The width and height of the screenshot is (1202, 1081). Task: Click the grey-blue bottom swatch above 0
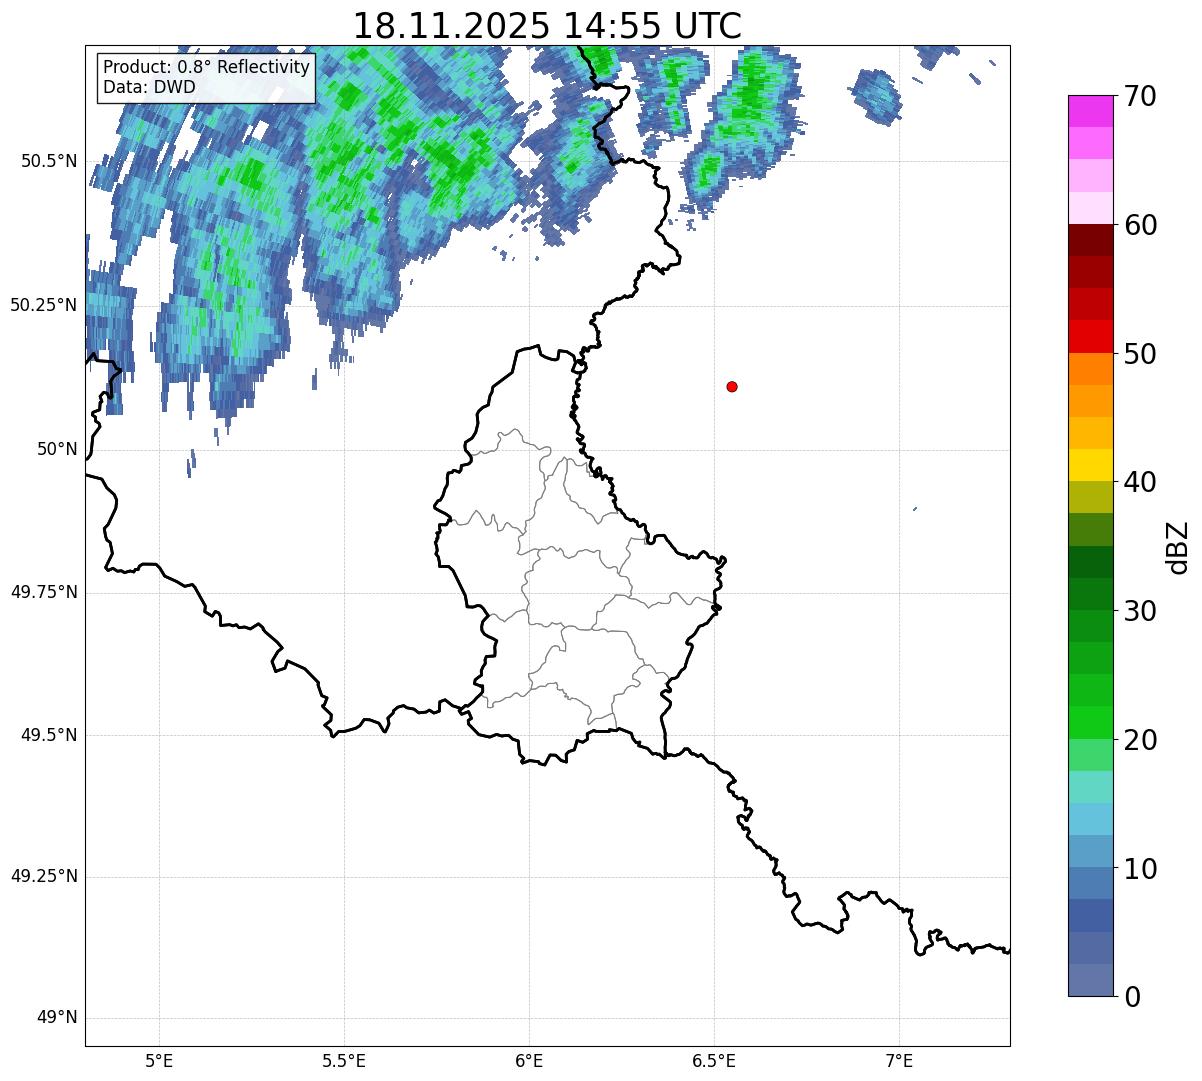click(1090, 980)
